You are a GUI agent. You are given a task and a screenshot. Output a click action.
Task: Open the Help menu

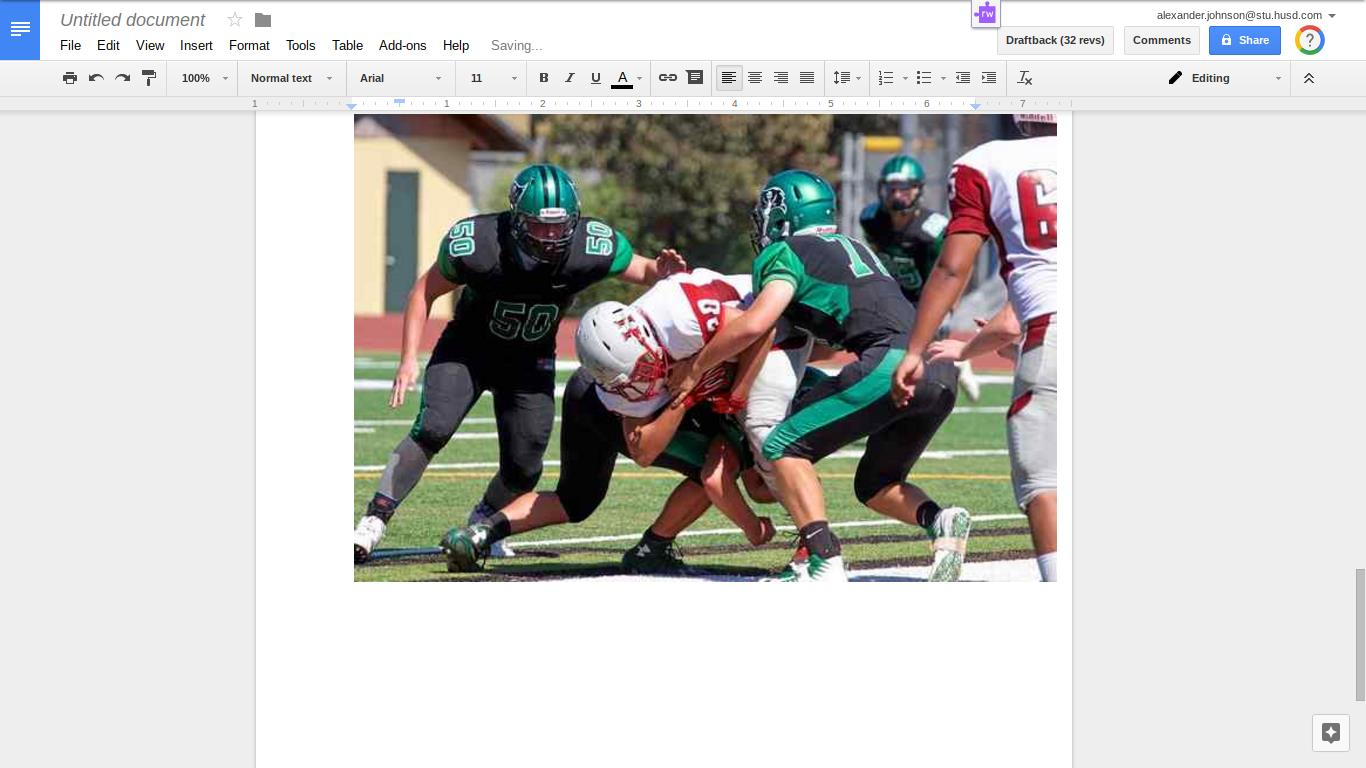tap(456, 45)
